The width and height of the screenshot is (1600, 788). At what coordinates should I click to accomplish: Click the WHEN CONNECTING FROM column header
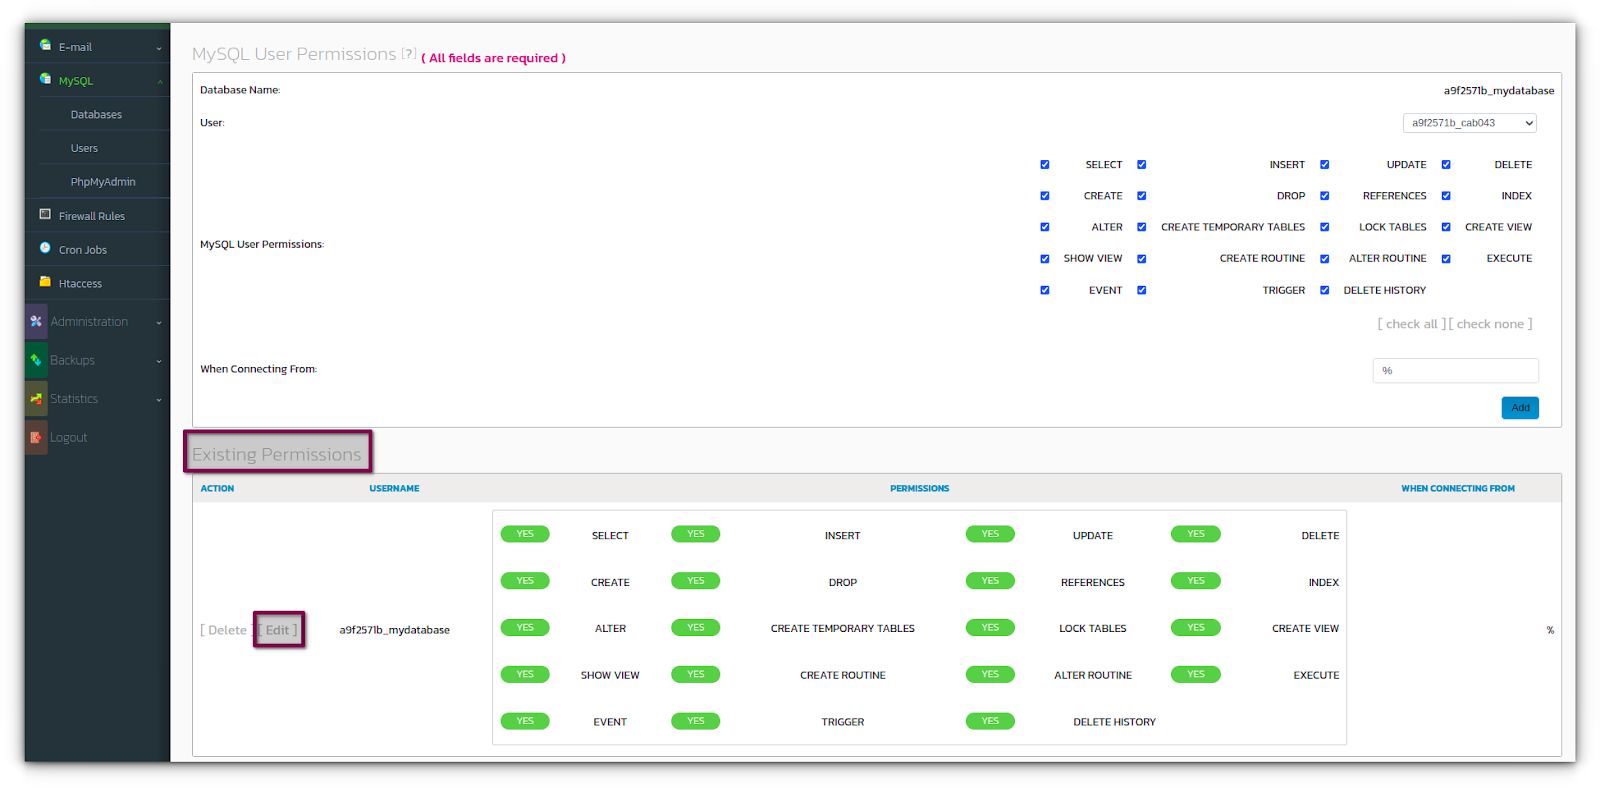1458,489
